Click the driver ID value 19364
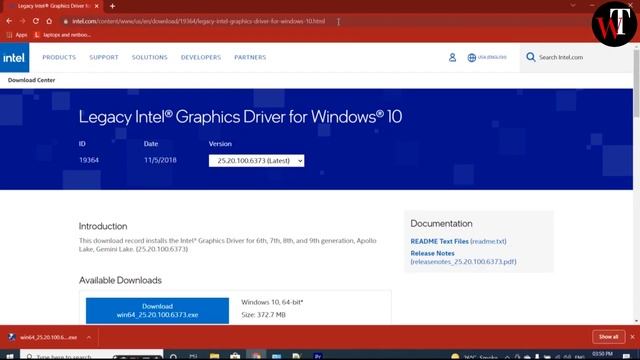This screenshot has height=360, width=640. coord(89,160)
